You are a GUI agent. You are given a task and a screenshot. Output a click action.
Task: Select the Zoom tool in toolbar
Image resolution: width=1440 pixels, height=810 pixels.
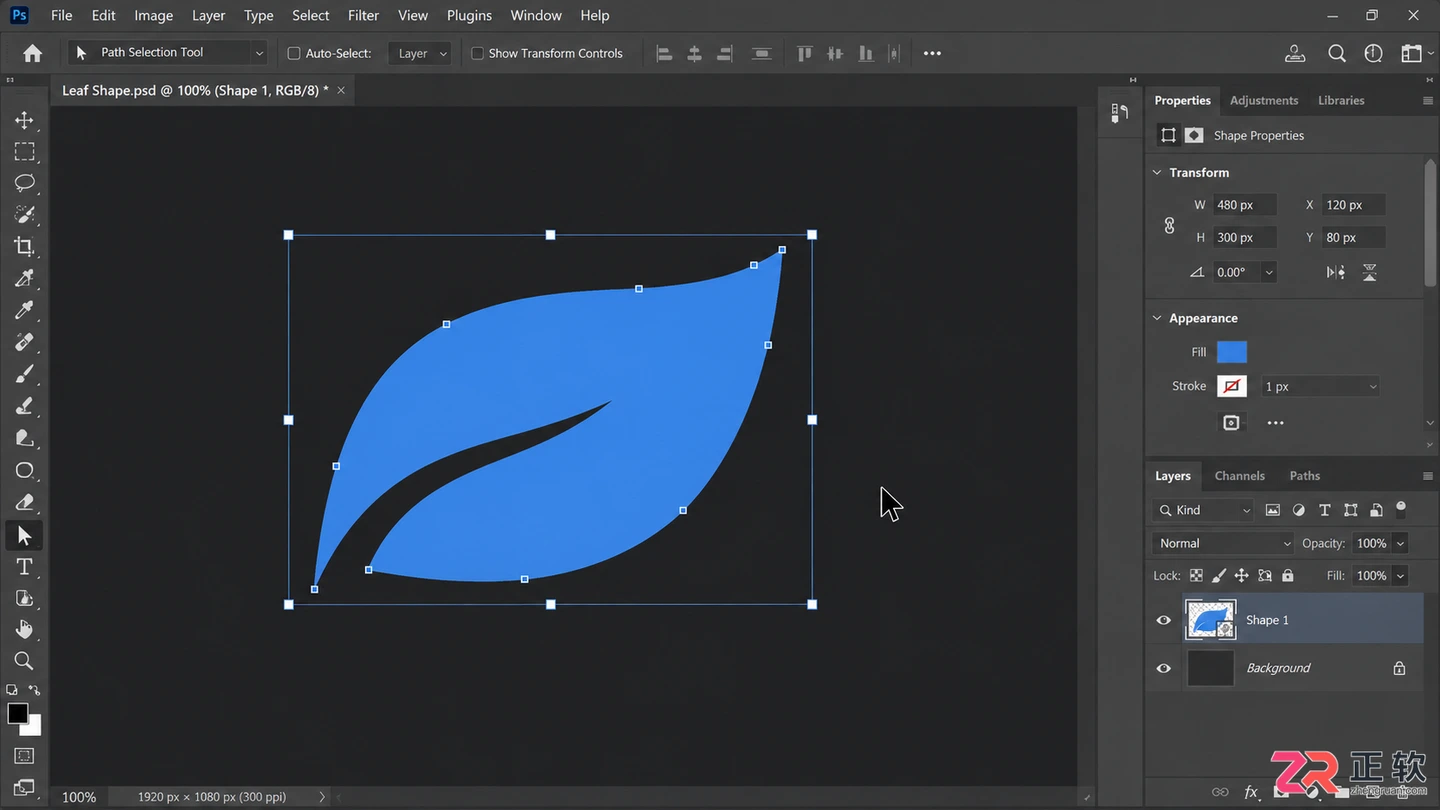(x=24, y=661)
